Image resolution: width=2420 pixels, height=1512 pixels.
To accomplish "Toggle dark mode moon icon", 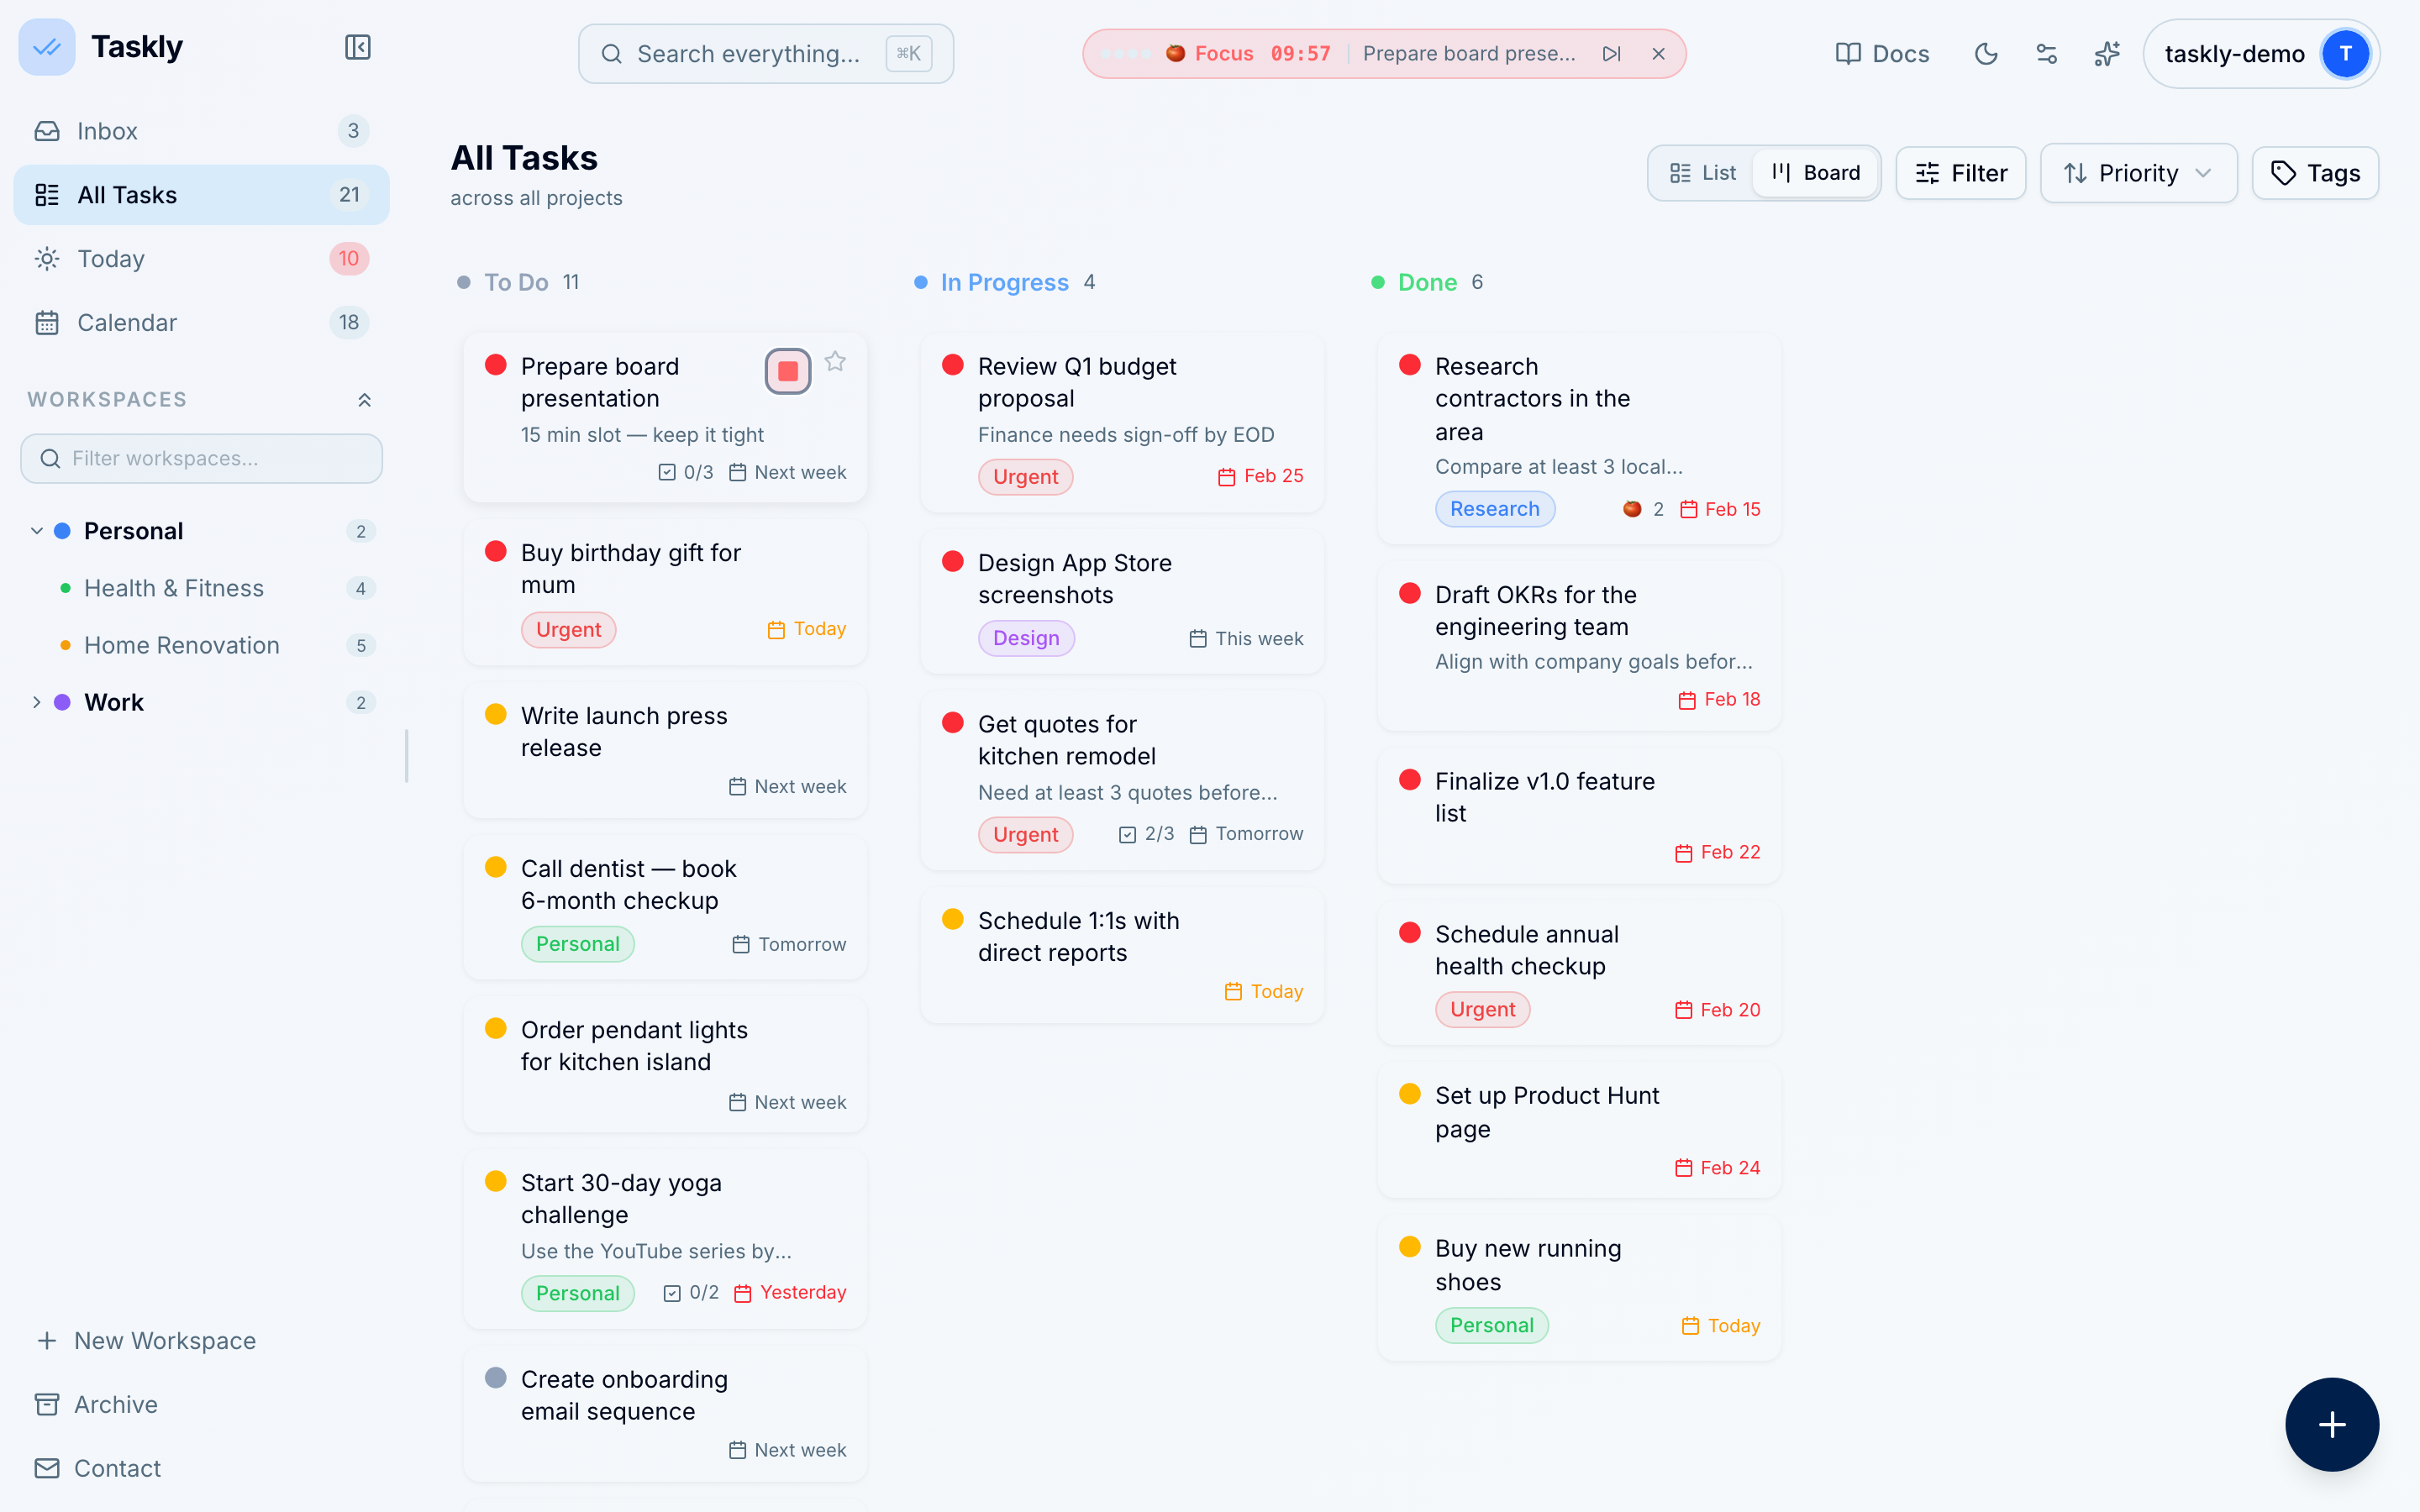I will [1986, 54].
